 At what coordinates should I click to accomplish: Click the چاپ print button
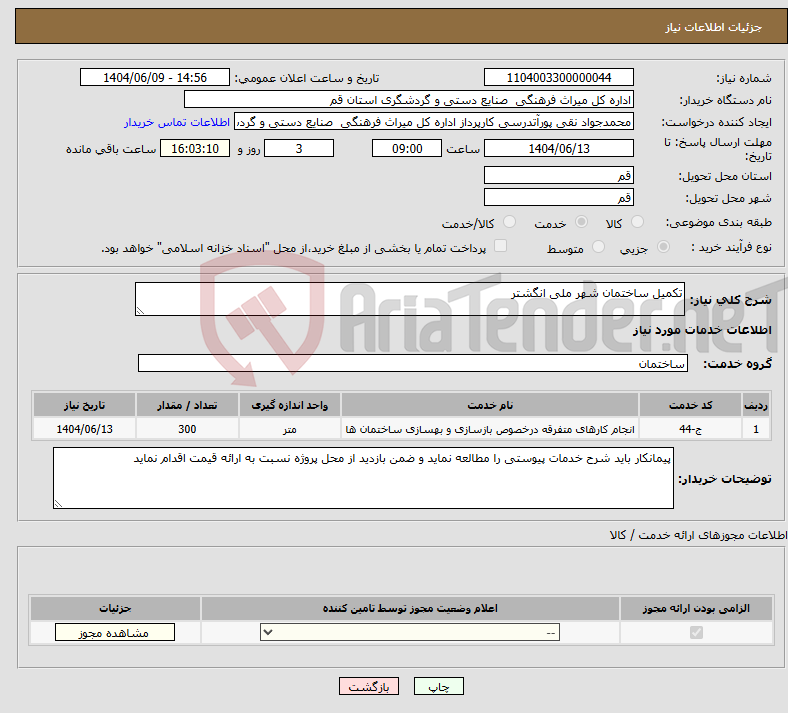coord(439,686)
